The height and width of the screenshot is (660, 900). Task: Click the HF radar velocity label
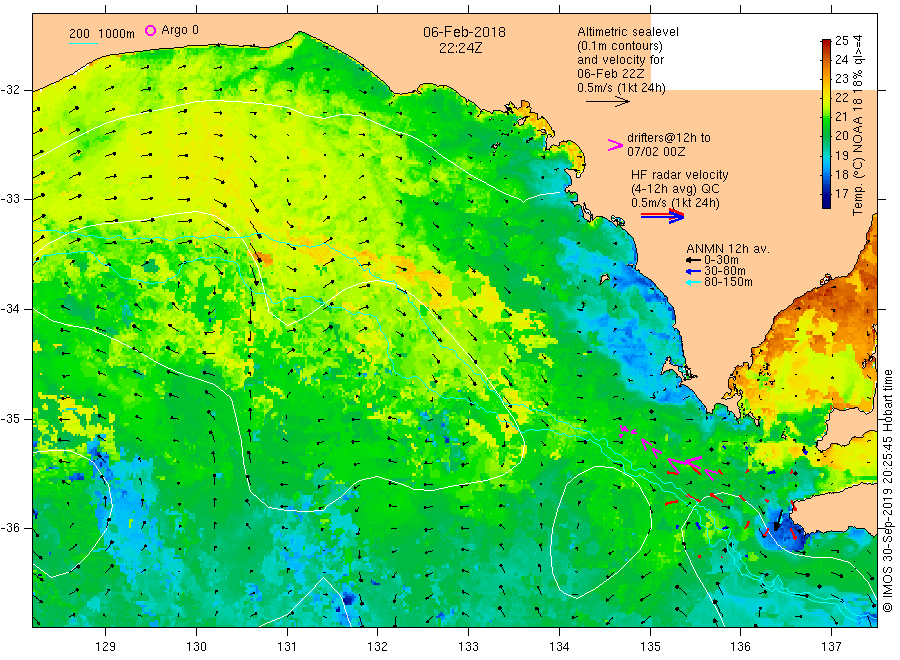click(680, 174)
